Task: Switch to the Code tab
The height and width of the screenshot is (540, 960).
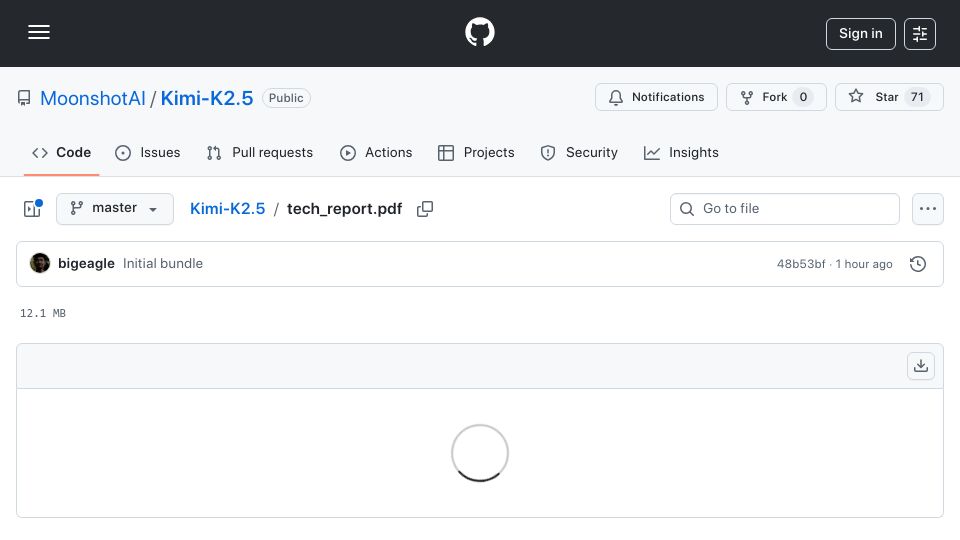Action: point(61,152)
